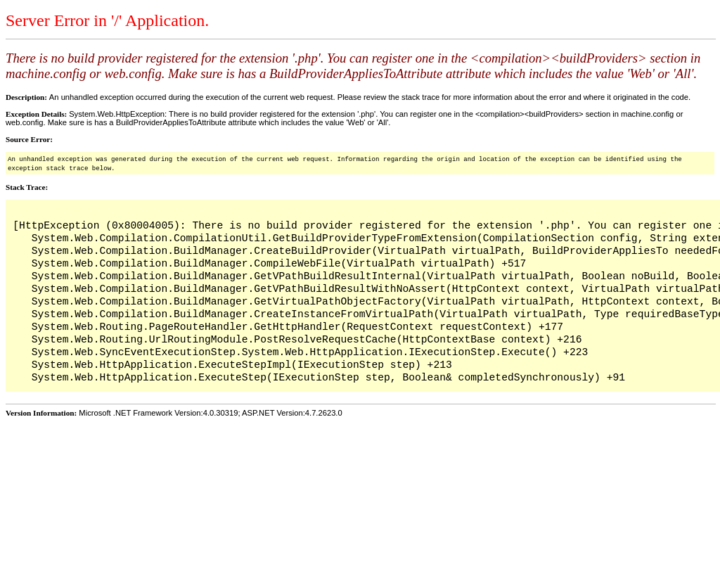Click the "Source Error:" label

click(x=29, y=140)
